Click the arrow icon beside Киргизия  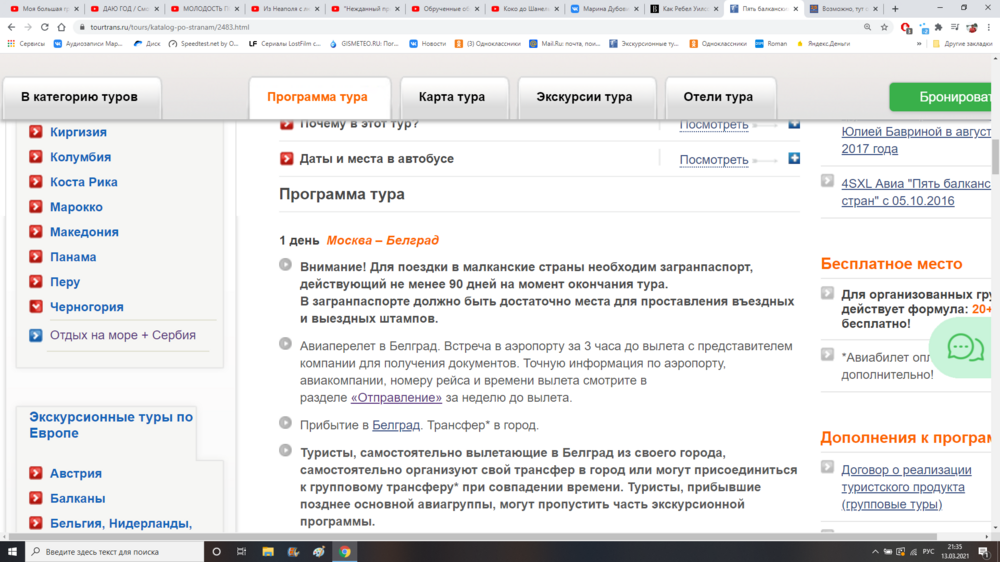pos(36,132)
